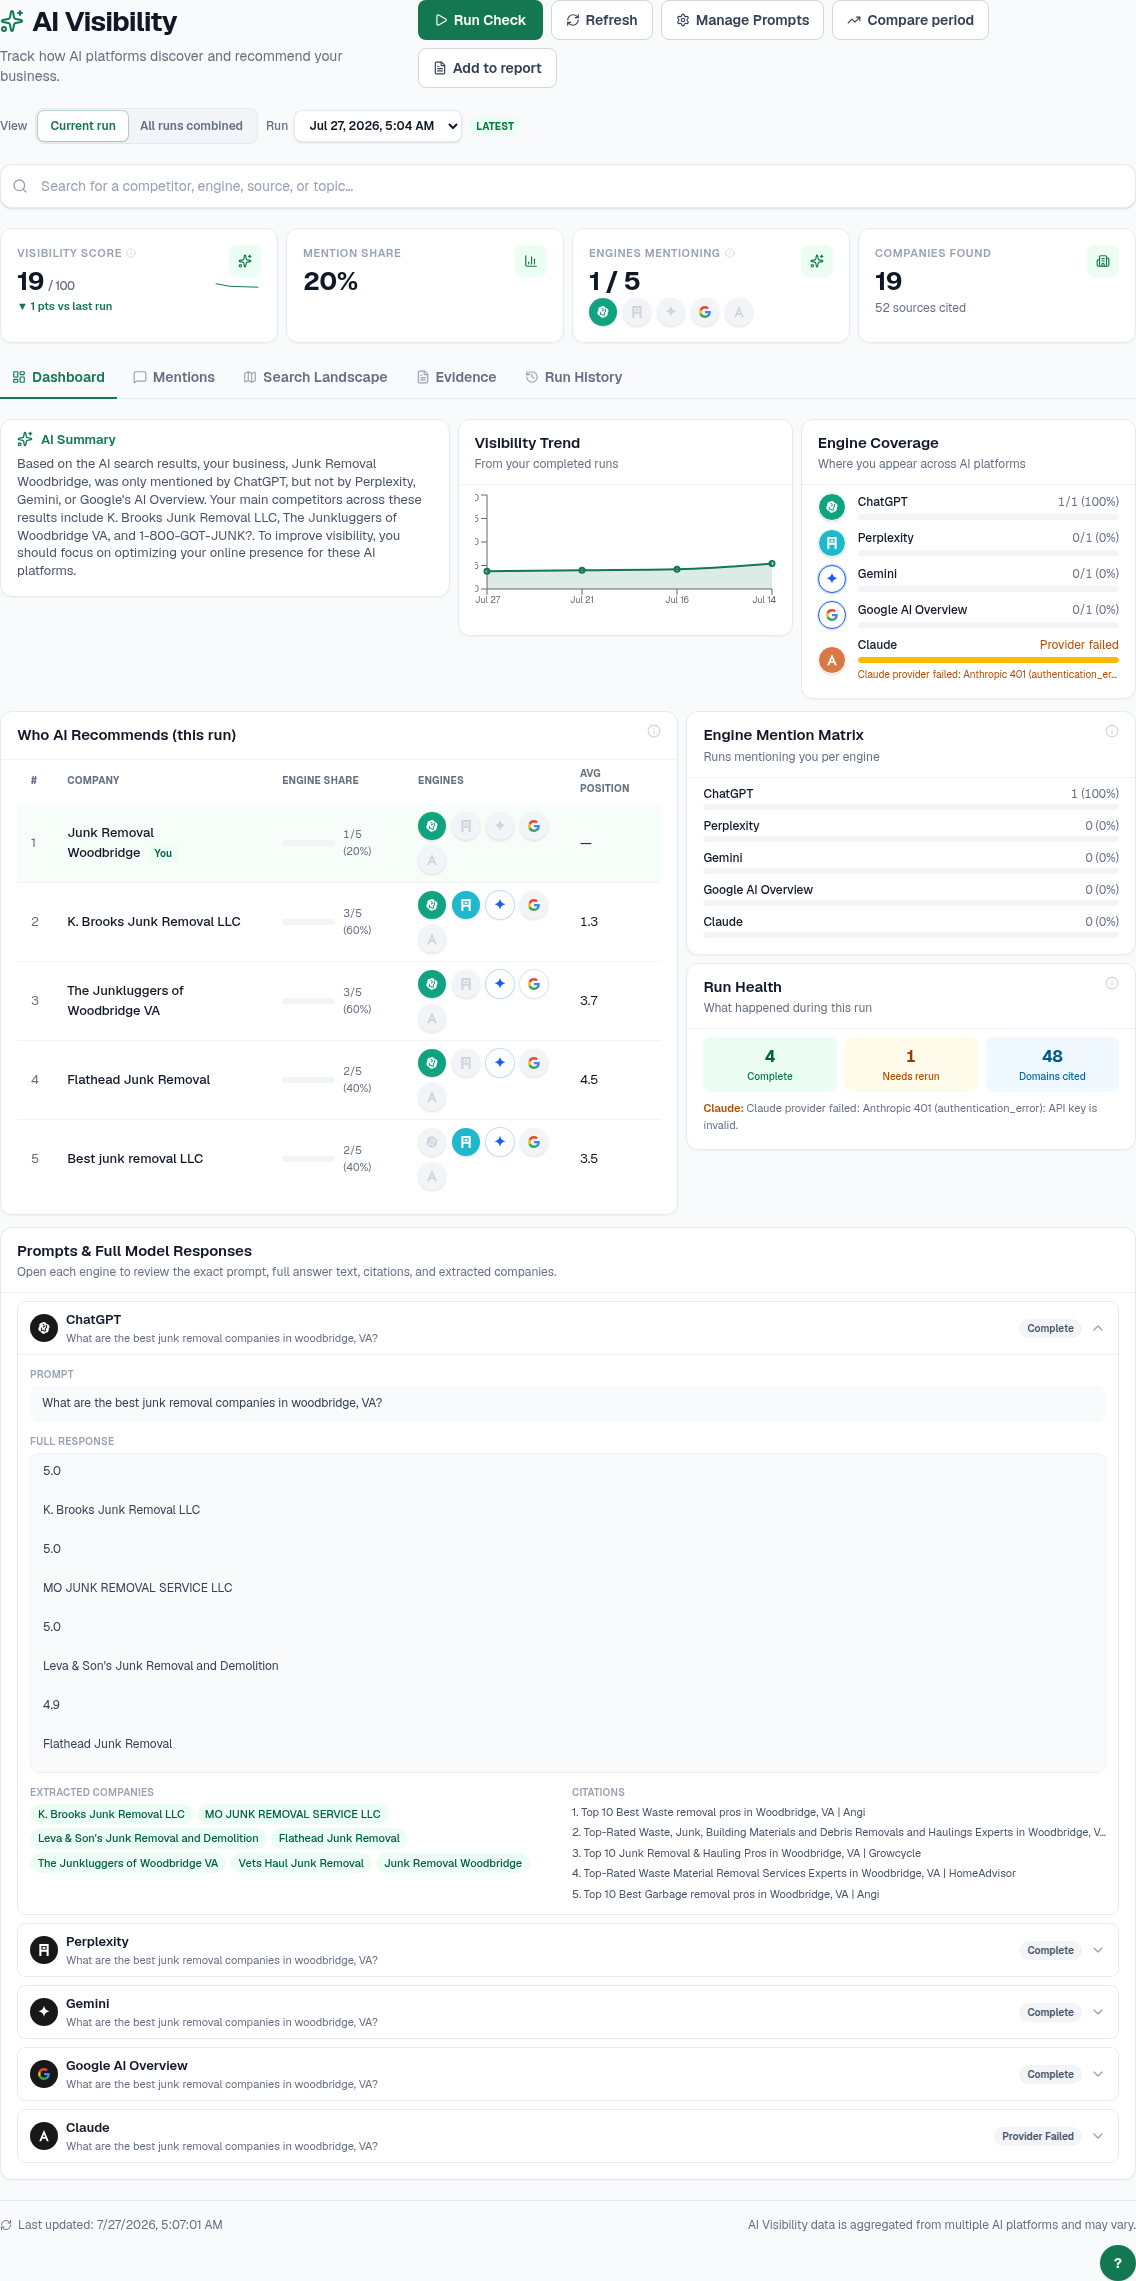
Task: Focus the competitor search field
Action: pyautogui.click(x=568, y=186)
